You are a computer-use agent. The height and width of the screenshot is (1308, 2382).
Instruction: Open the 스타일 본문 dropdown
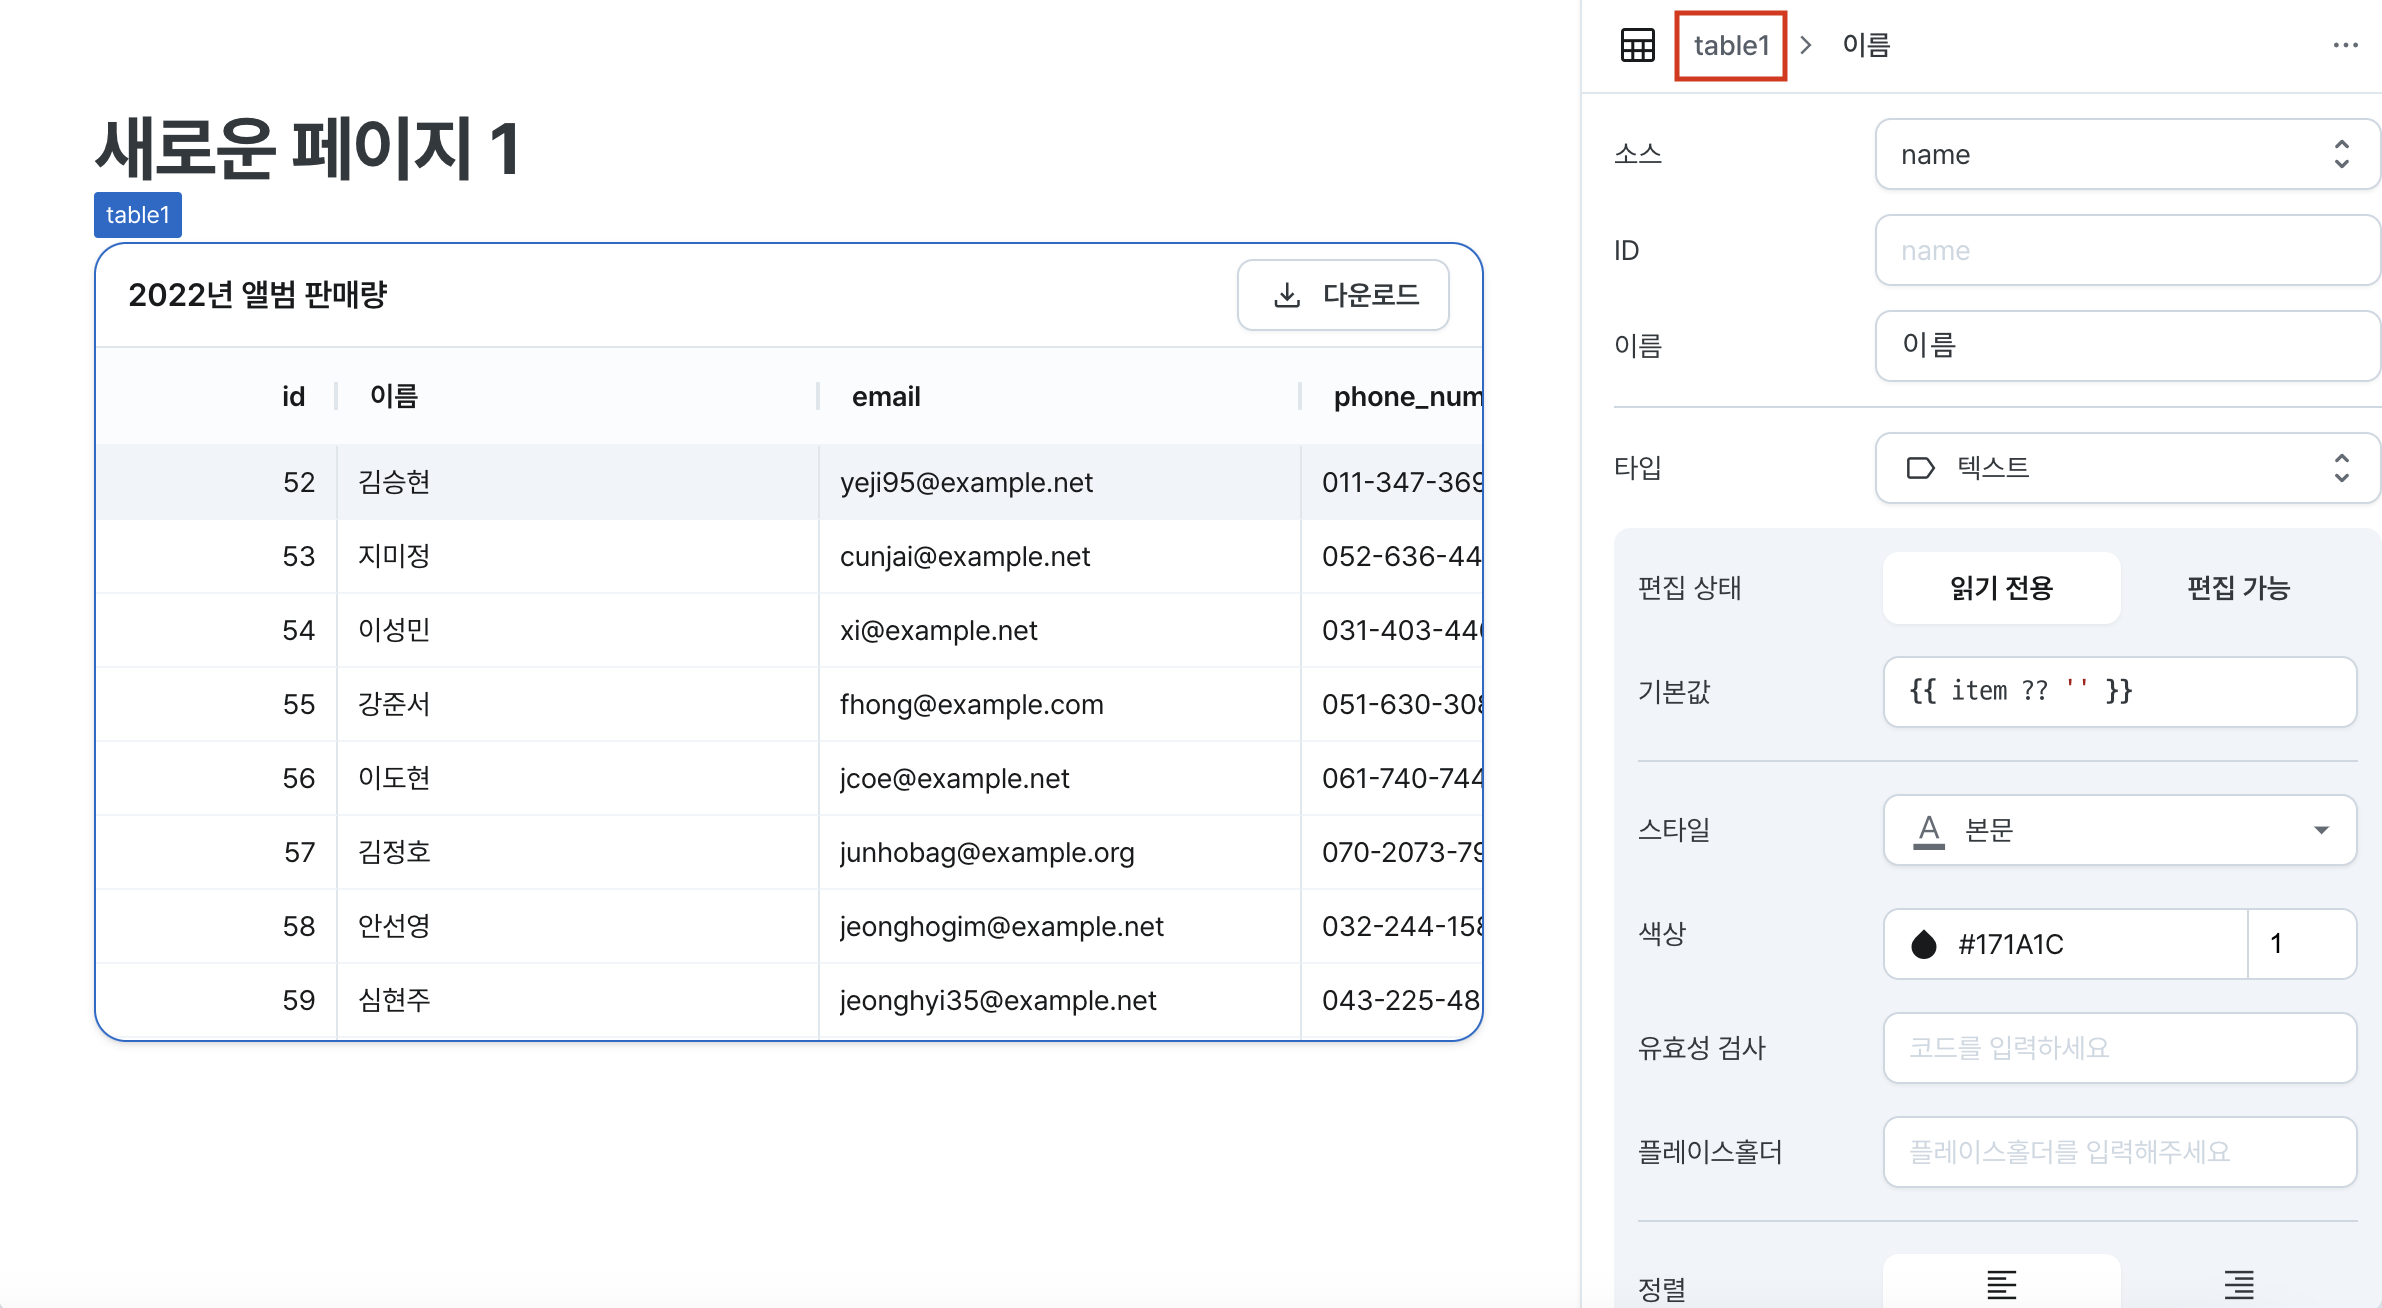(x=2120, y=830)
